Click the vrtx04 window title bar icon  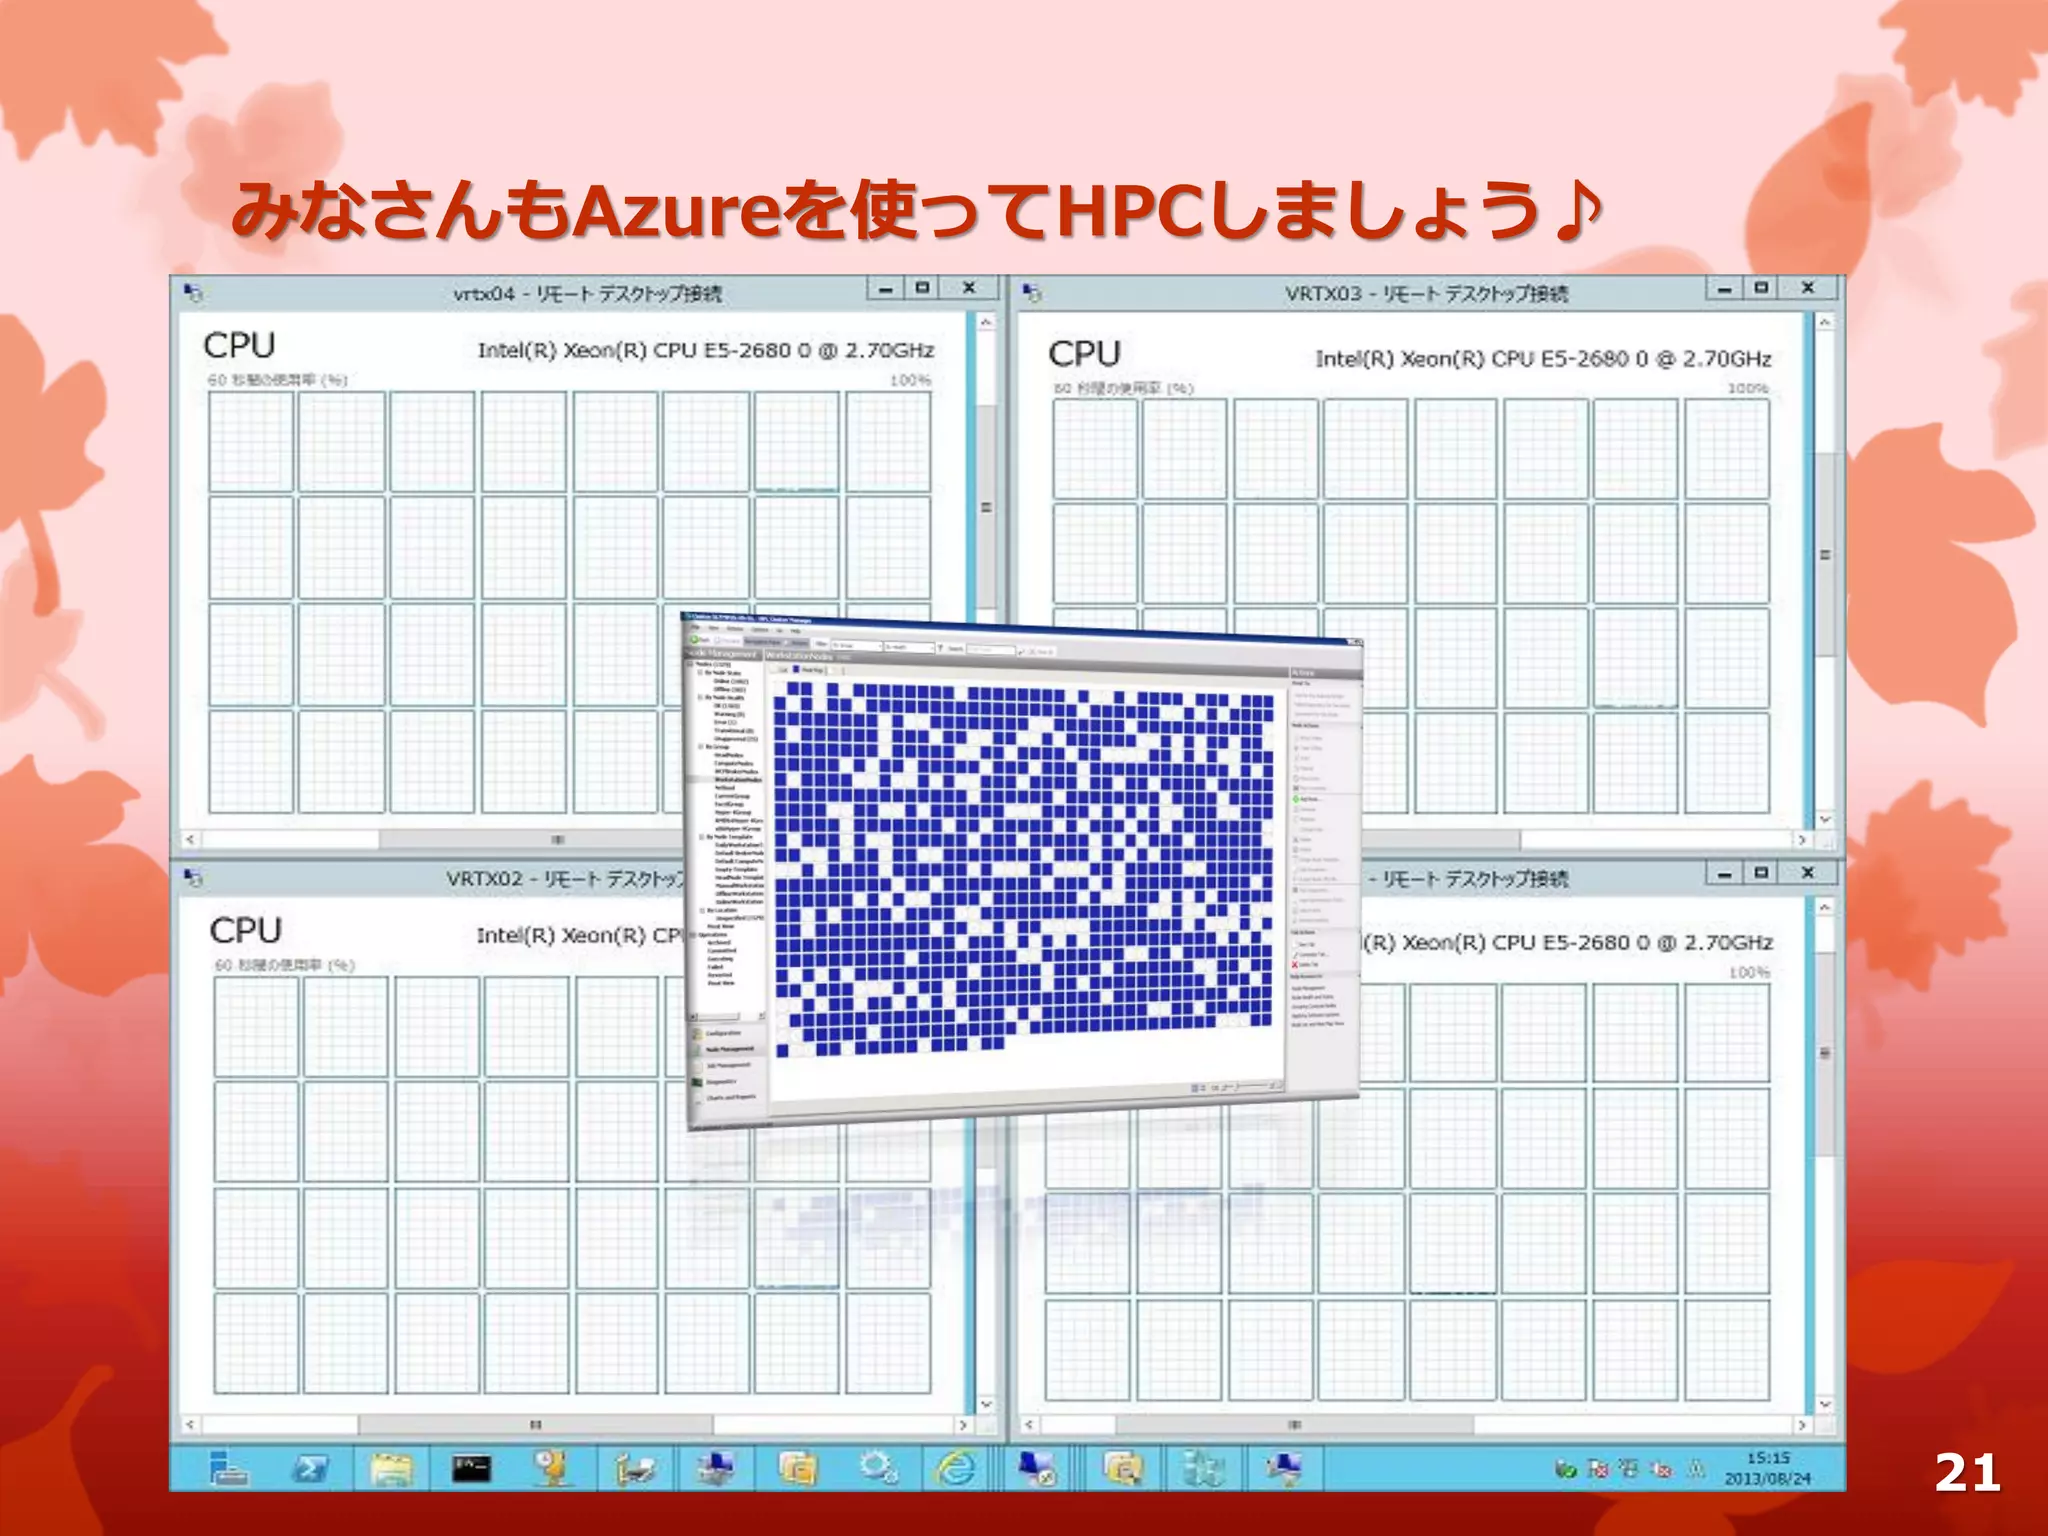point(193,292)
